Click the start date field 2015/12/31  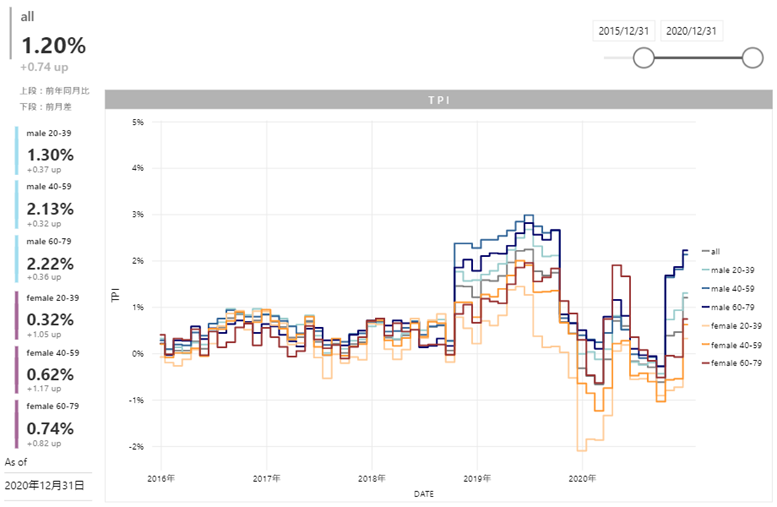[x=623, y=31]
